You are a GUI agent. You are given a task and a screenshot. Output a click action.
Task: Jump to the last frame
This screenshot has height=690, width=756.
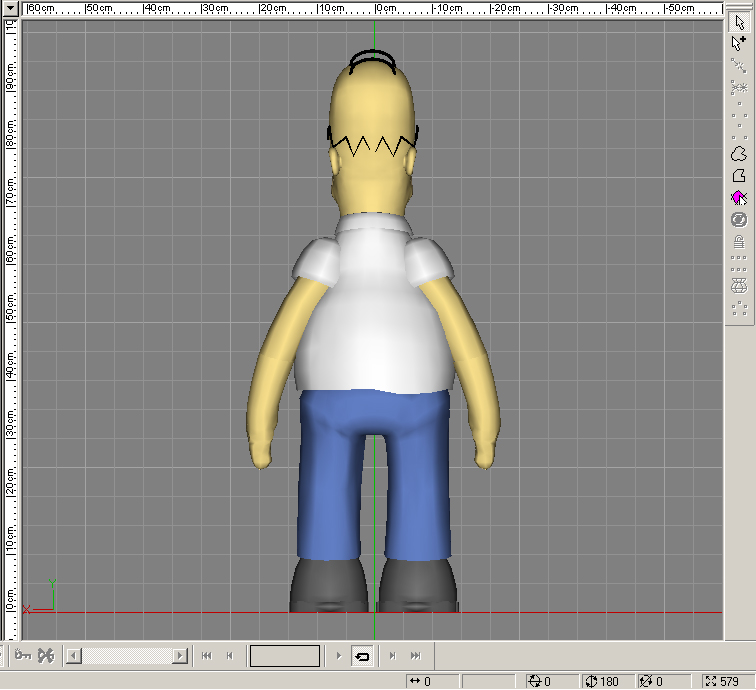[x=416, y=656]
